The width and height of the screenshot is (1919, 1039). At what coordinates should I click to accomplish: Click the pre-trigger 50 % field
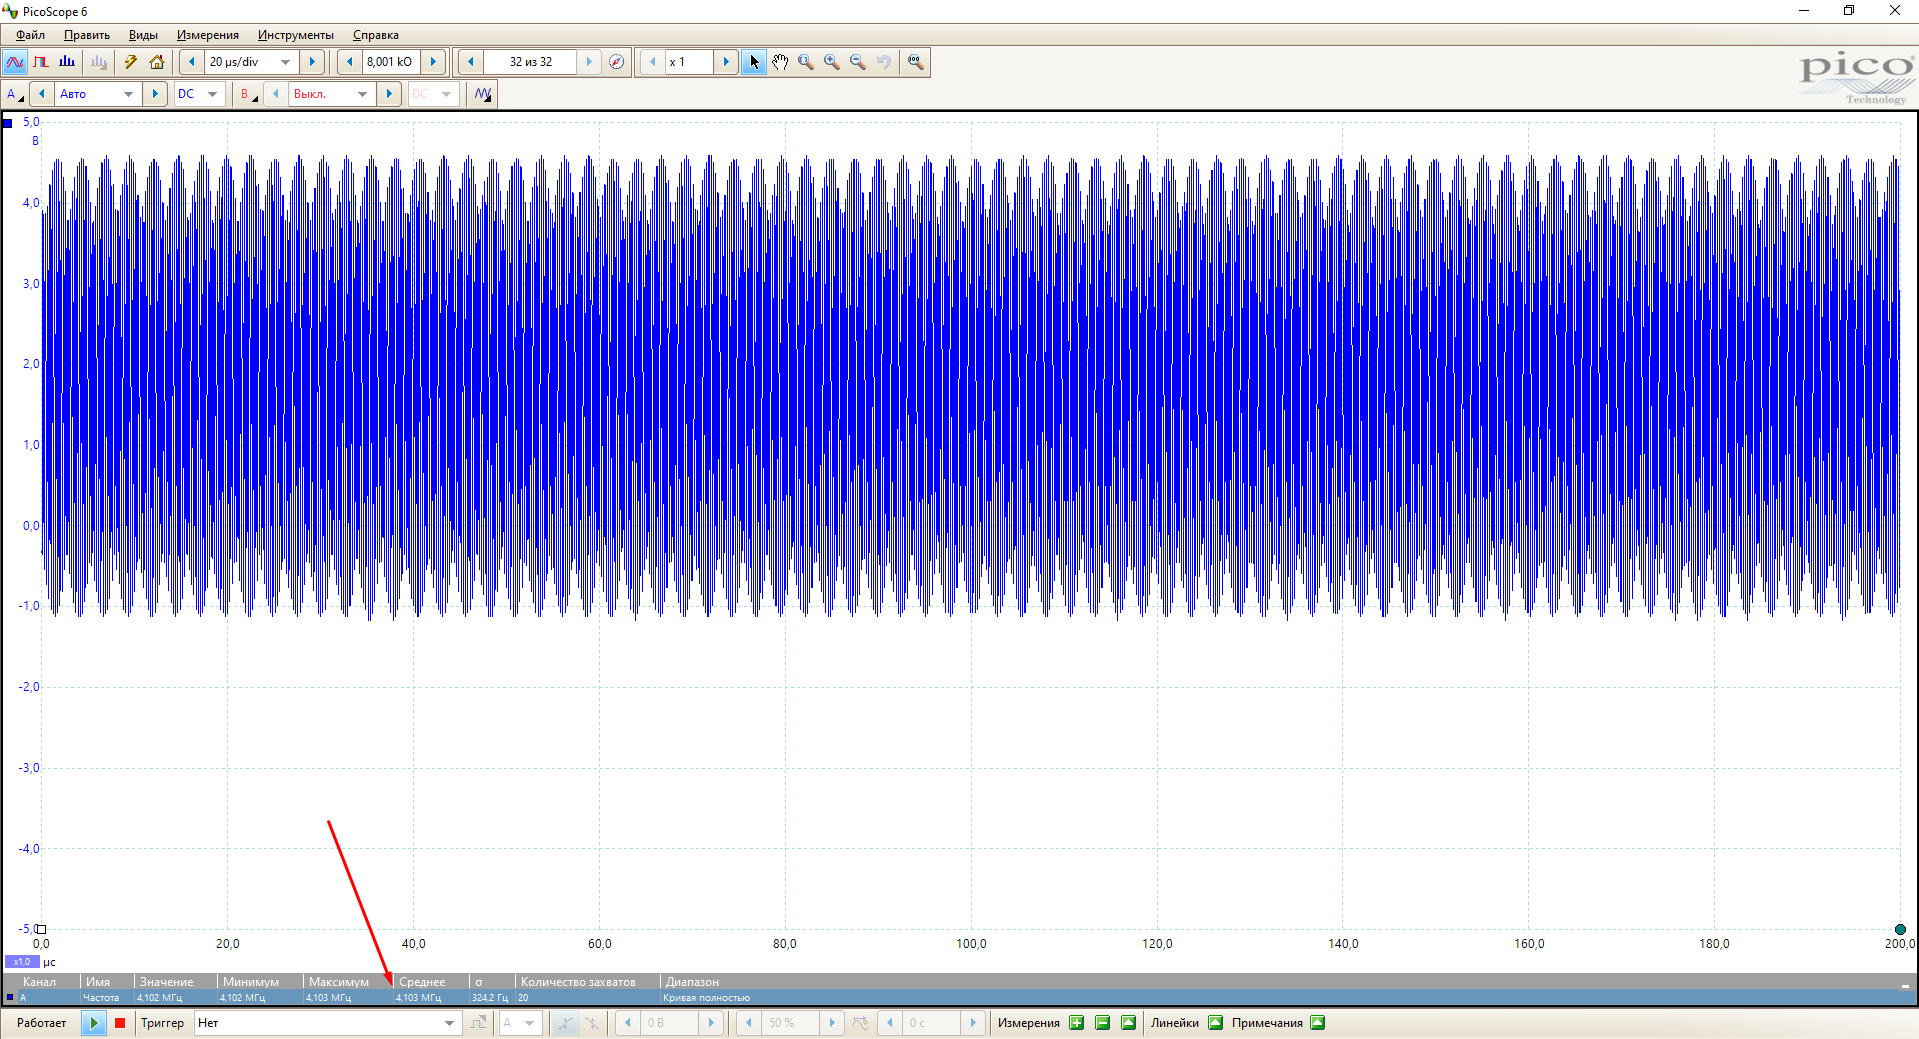point(790,1023)
